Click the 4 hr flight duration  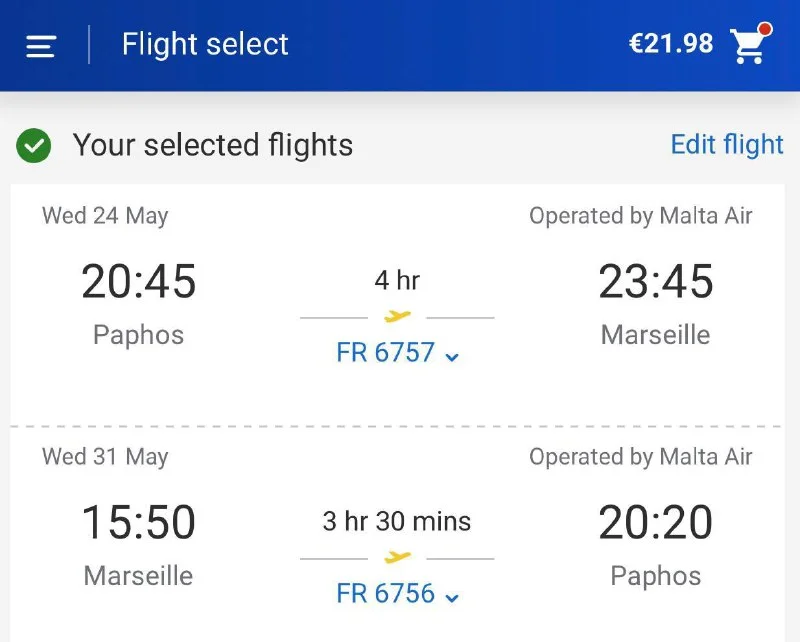pos(397,281)
